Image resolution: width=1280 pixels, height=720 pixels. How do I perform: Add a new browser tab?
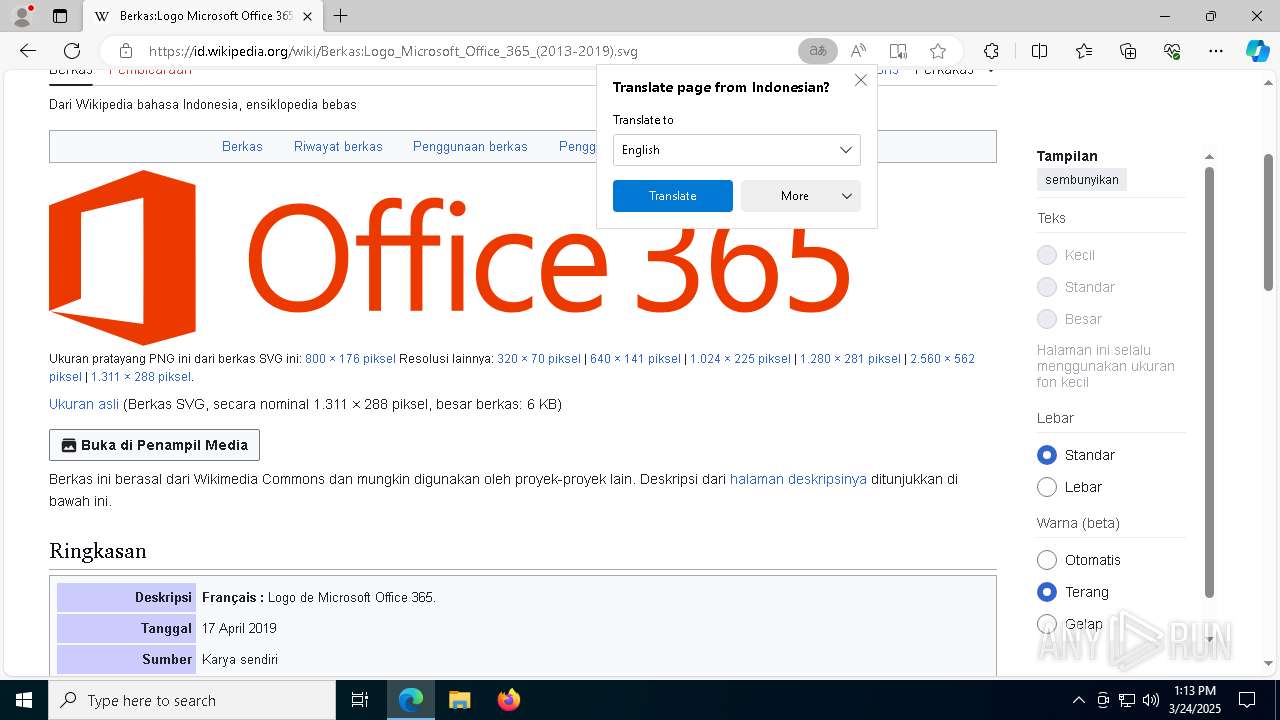341,16
